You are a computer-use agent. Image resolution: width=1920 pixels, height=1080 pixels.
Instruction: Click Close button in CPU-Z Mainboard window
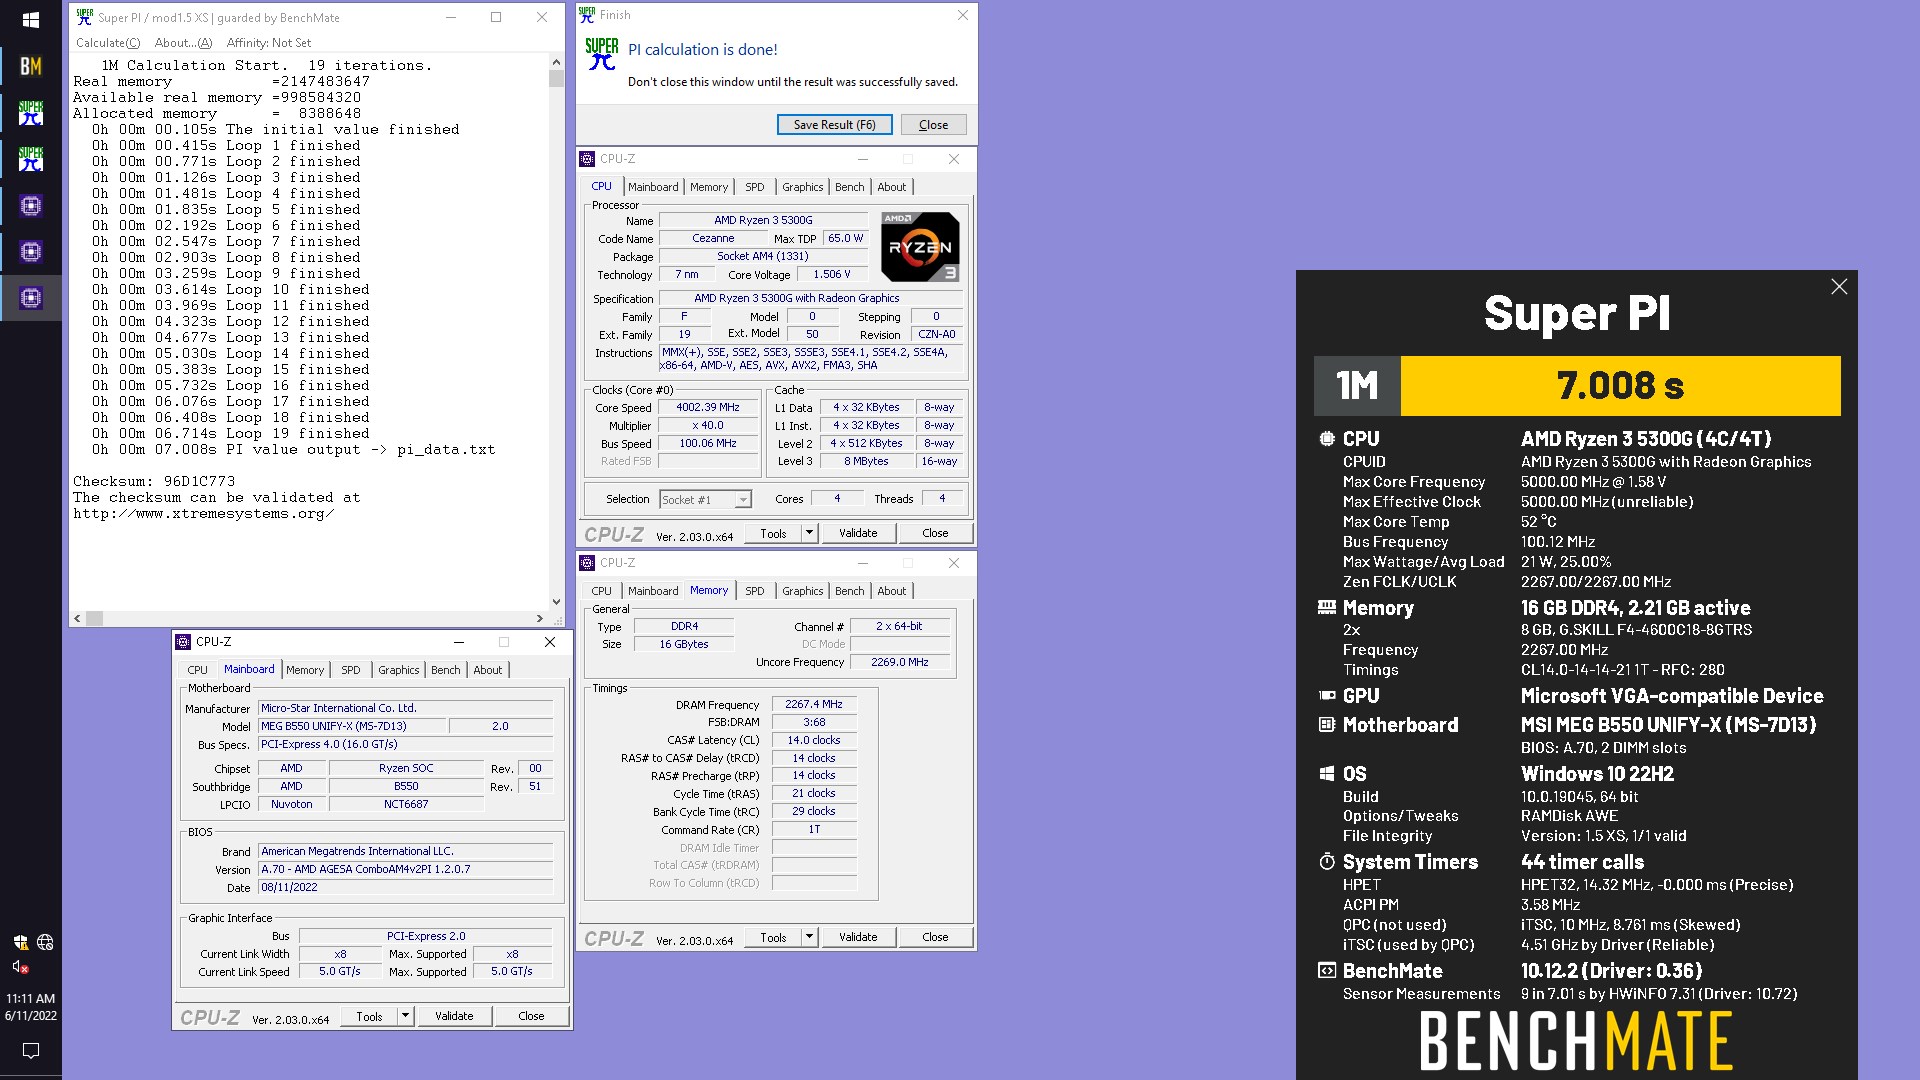click(531, 1016)
